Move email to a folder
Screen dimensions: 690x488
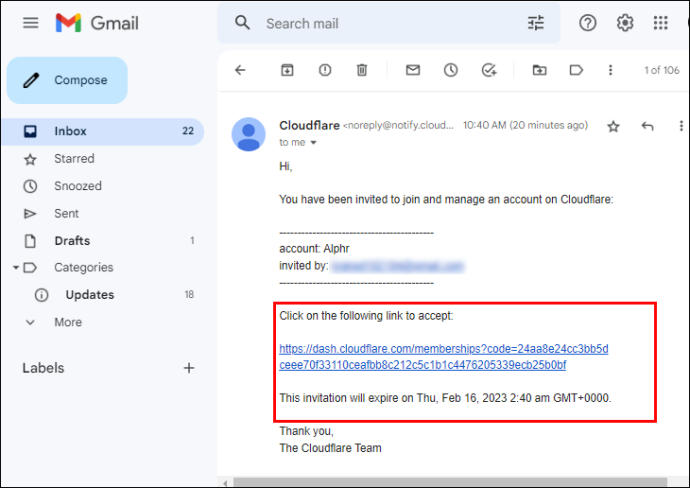coord(539,70)
